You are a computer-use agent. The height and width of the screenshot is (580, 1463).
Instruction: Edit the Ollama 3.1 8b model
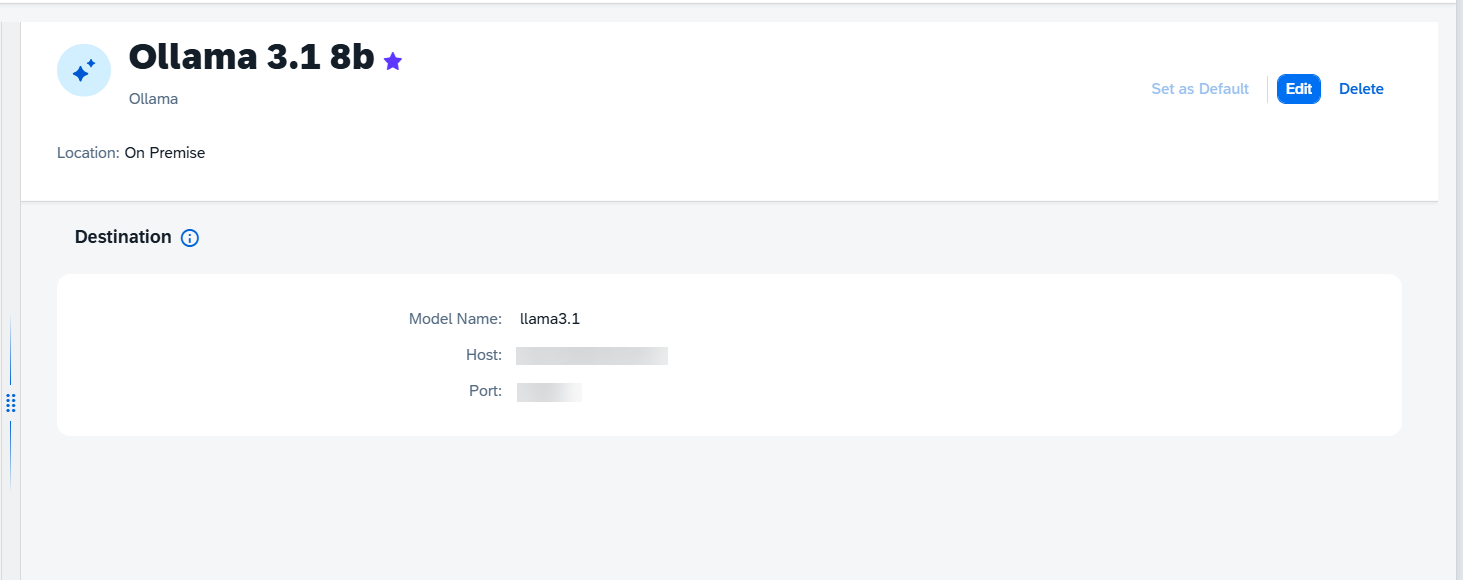coord(1299,89)
